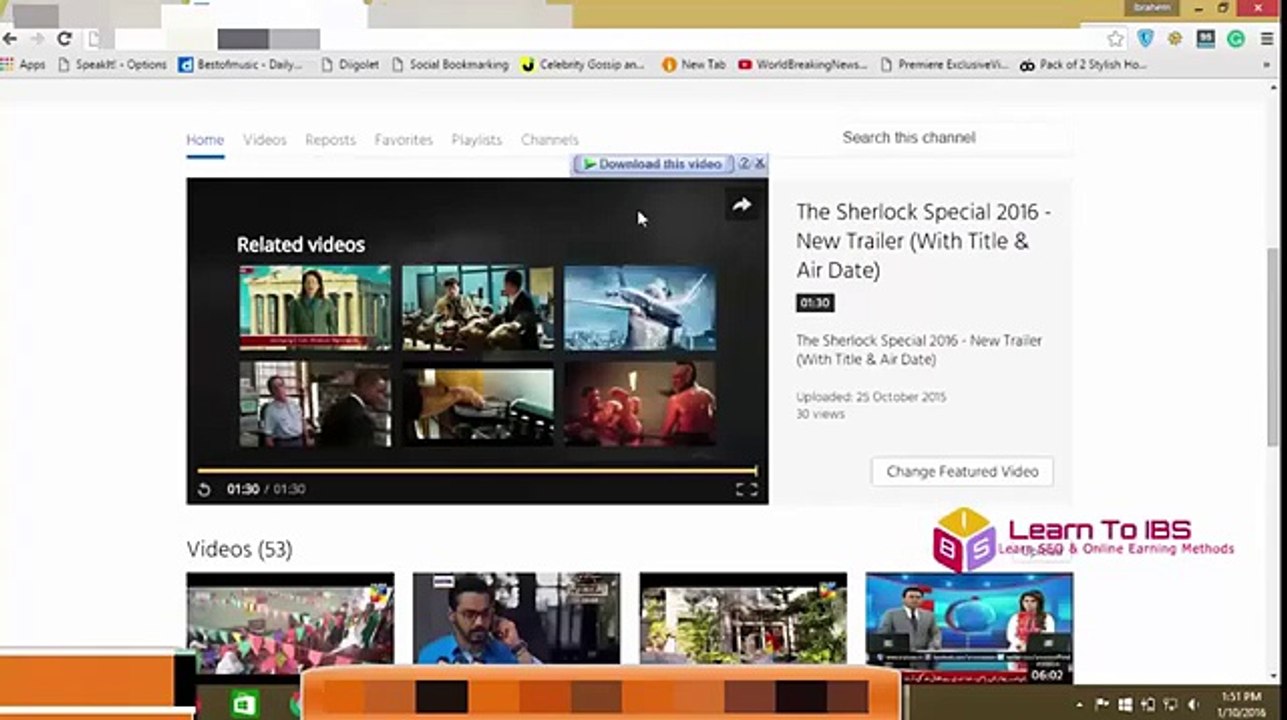Select the Playlists tab

click(x=477, y=140)
